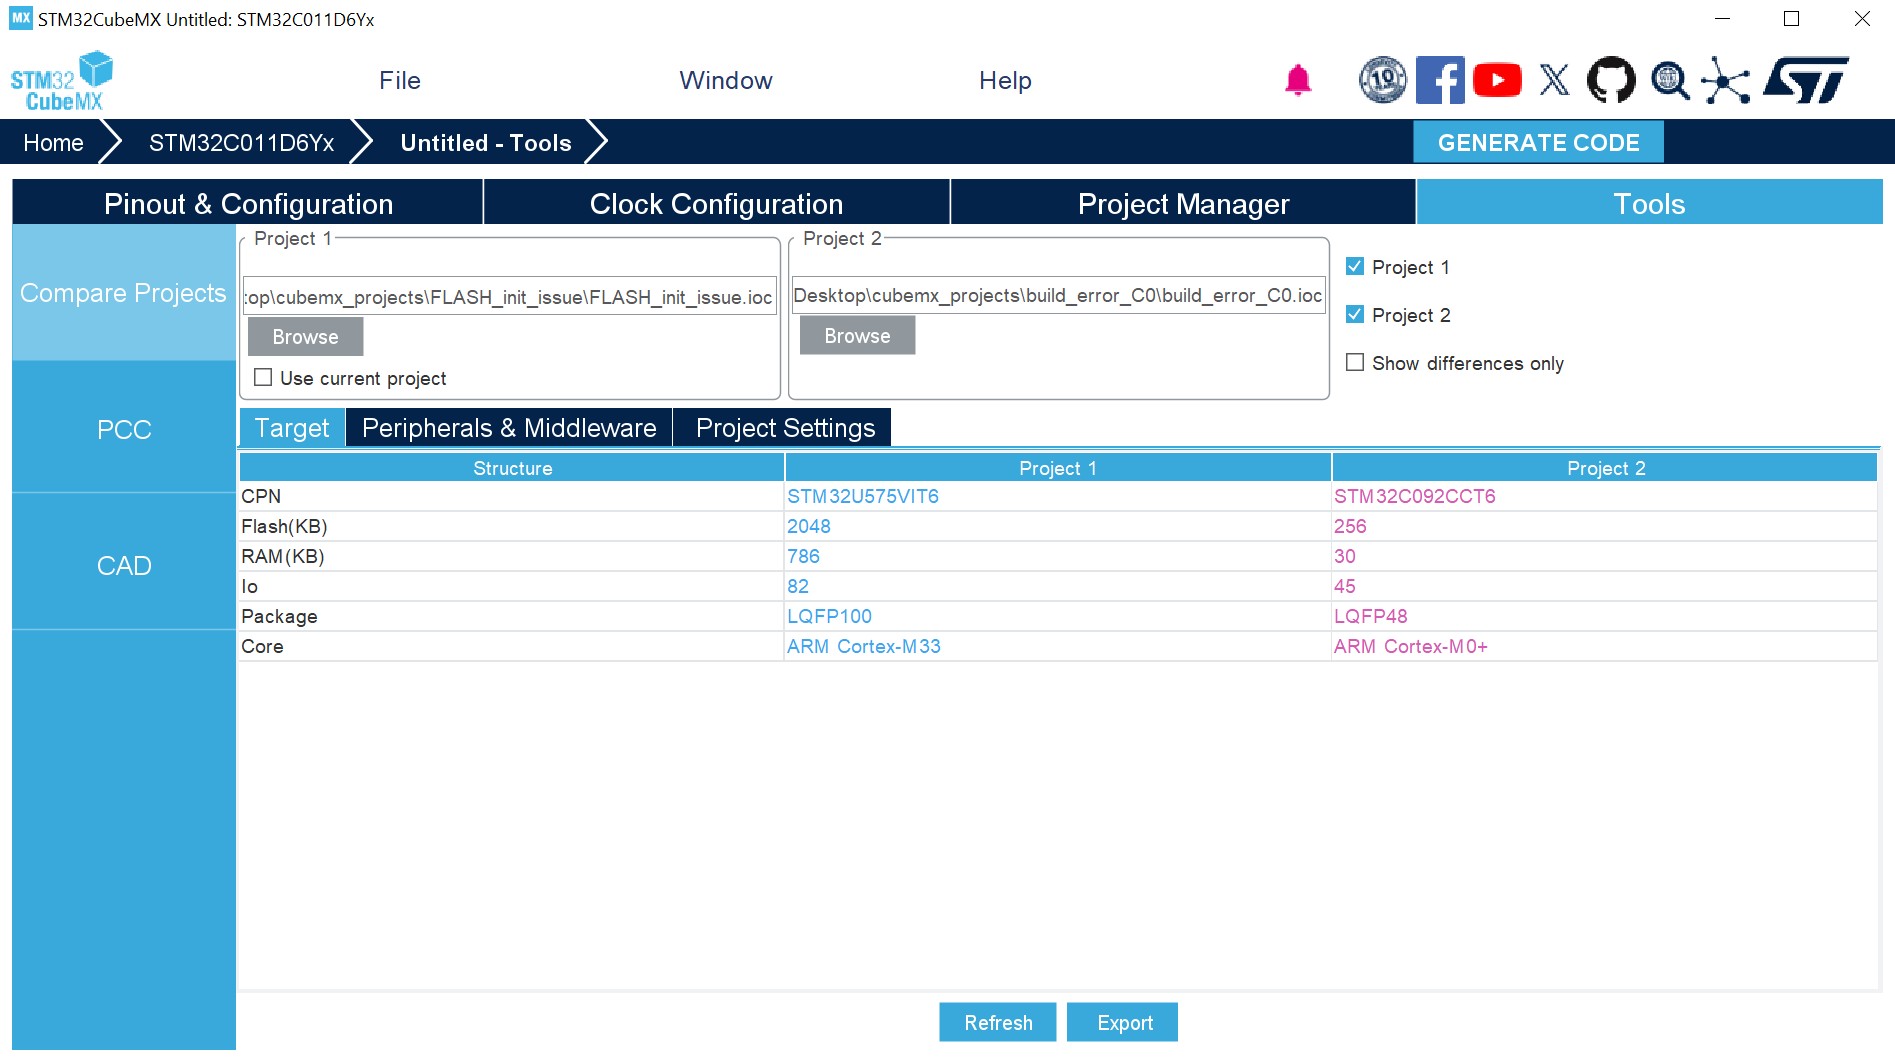The width and height of the screenshot is (1895, 1060).
Task: Click the Structure column header
Action: [512, 468]
